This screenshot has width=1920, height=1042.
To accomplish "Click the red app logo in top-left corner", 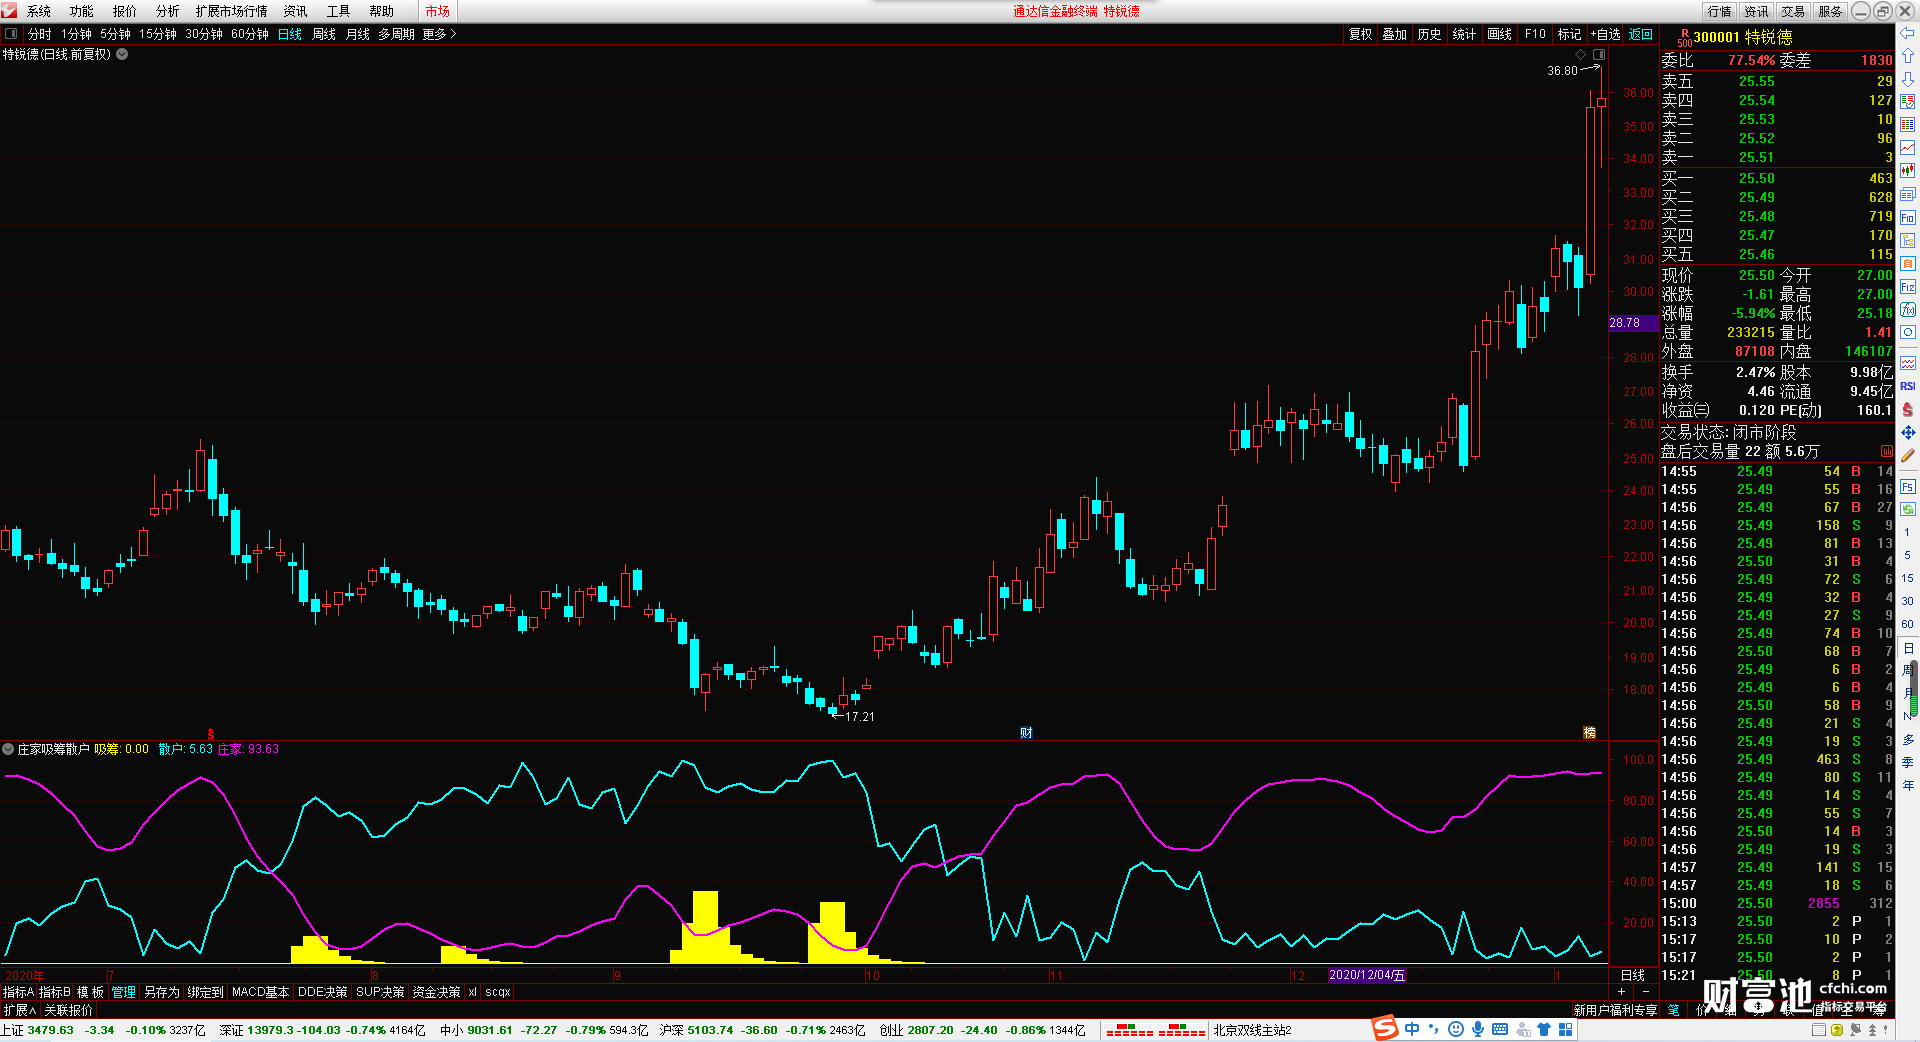I will coord(9,10).
